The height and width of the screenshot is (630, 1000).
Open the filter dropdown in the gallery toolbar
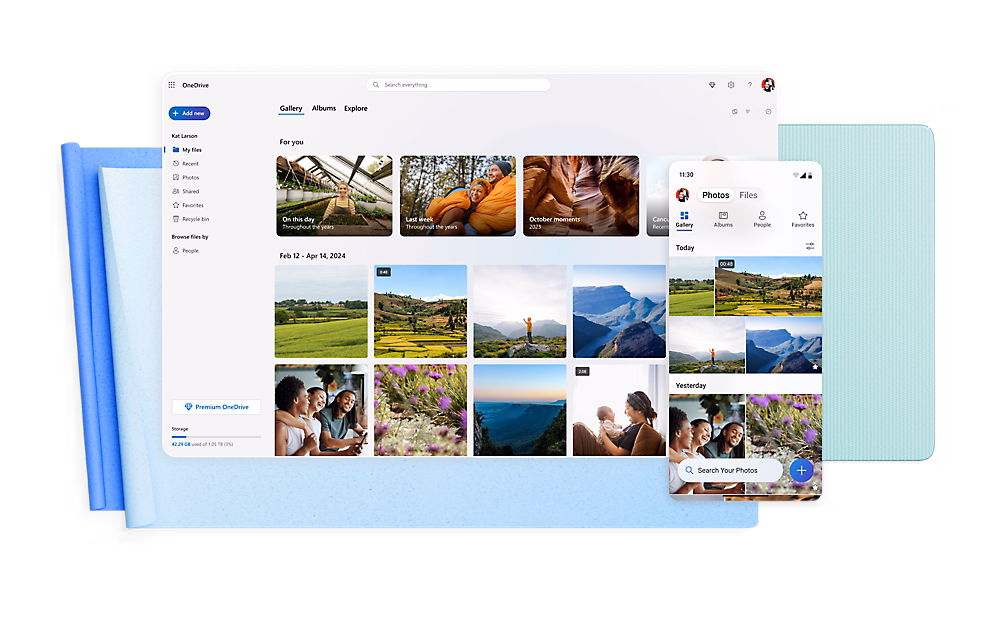747,112
